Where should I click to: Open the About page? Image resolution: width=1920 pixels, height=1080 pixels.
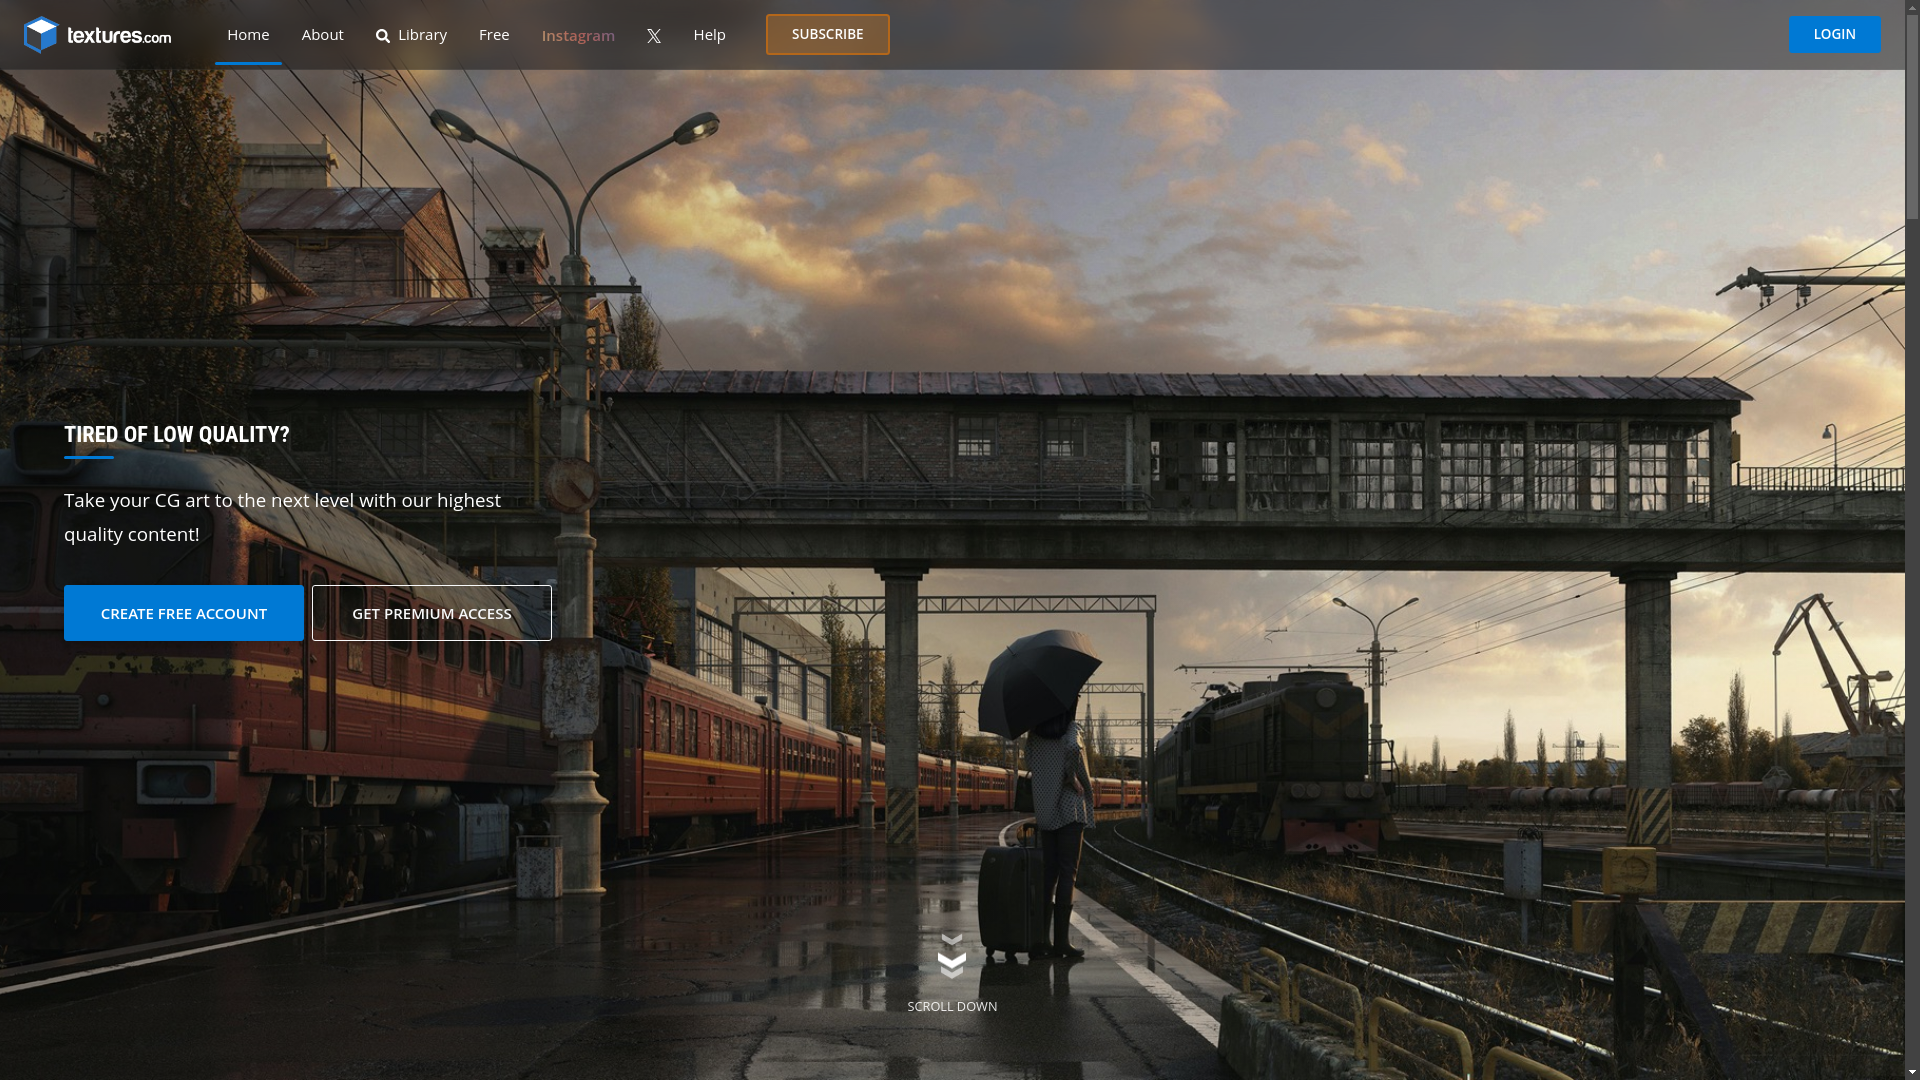click(322, 35)
